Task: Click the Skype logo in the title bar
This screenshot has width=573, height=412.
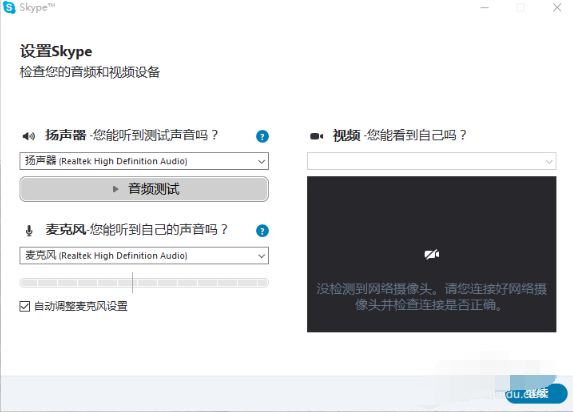Action: click(9, 7)
